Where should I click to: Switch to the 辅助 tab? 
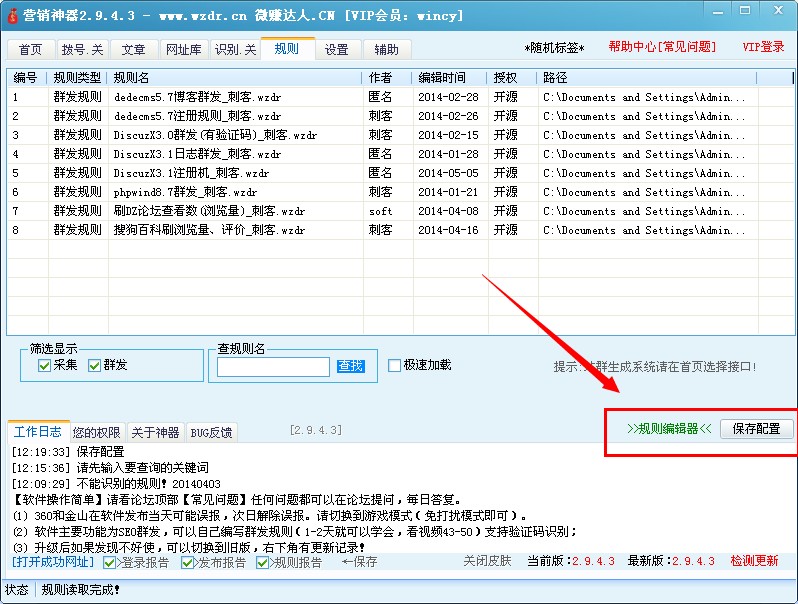click(387, 49)
